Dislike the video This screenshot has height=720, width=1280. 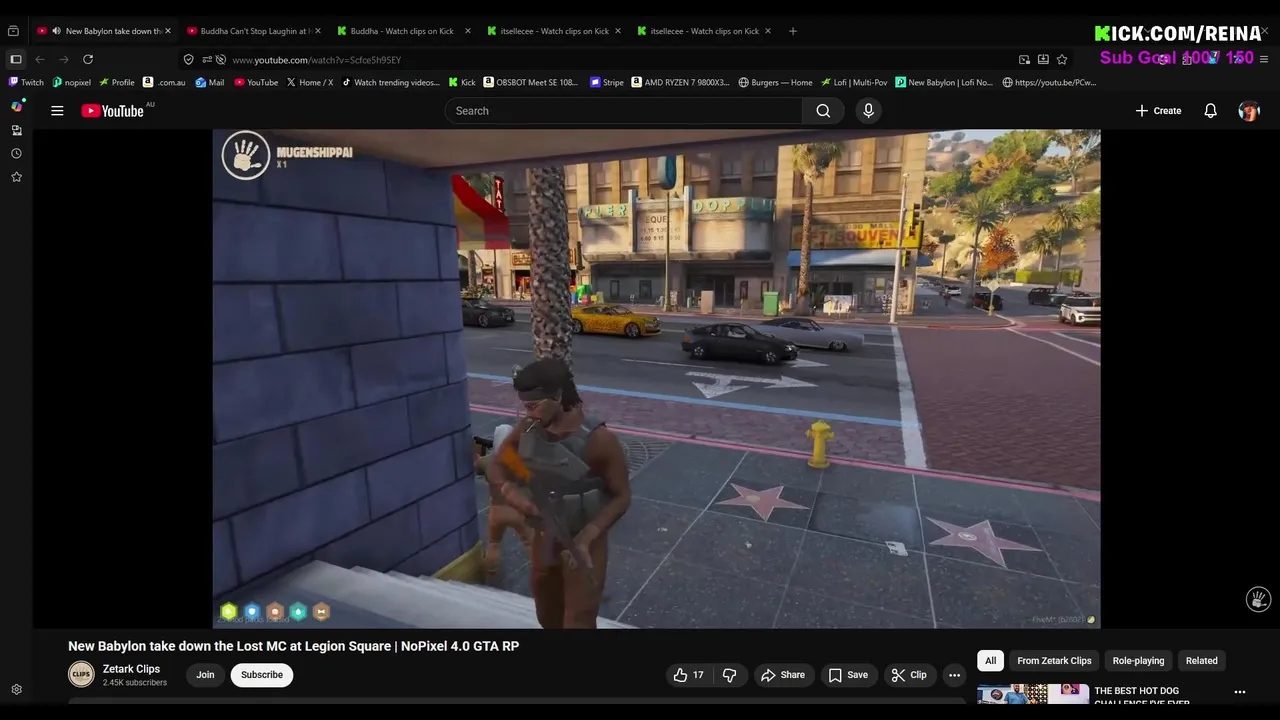point(730,675)
